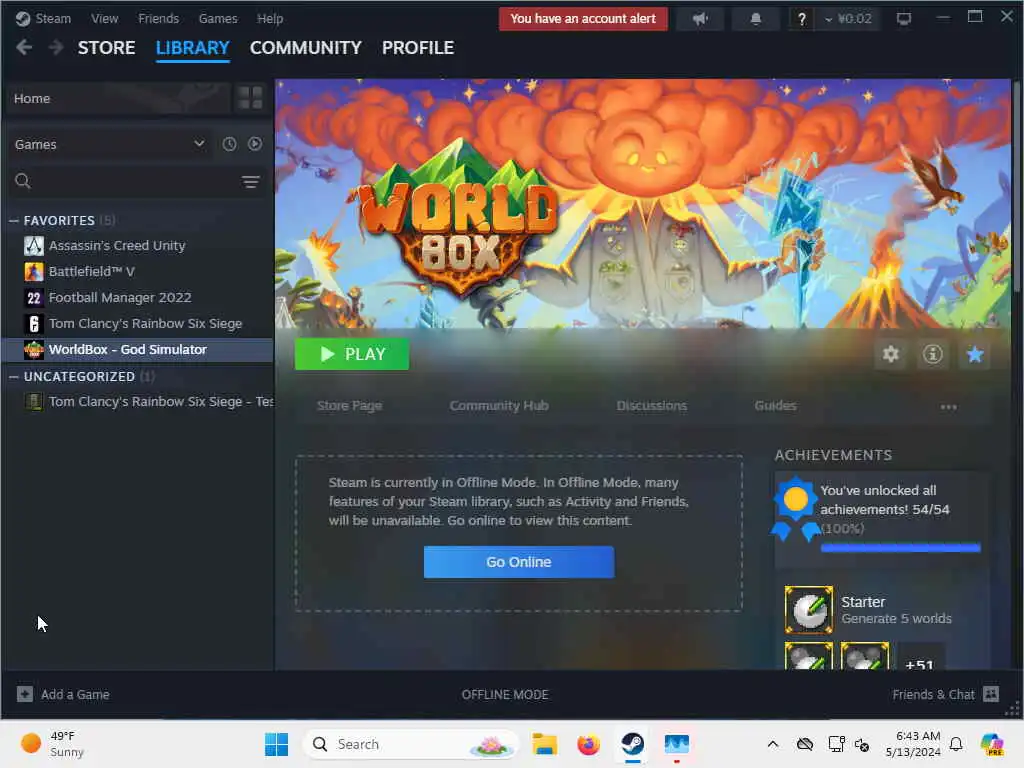Go forward with the right arrow
1024x768 pixels.
coord(56,47)
